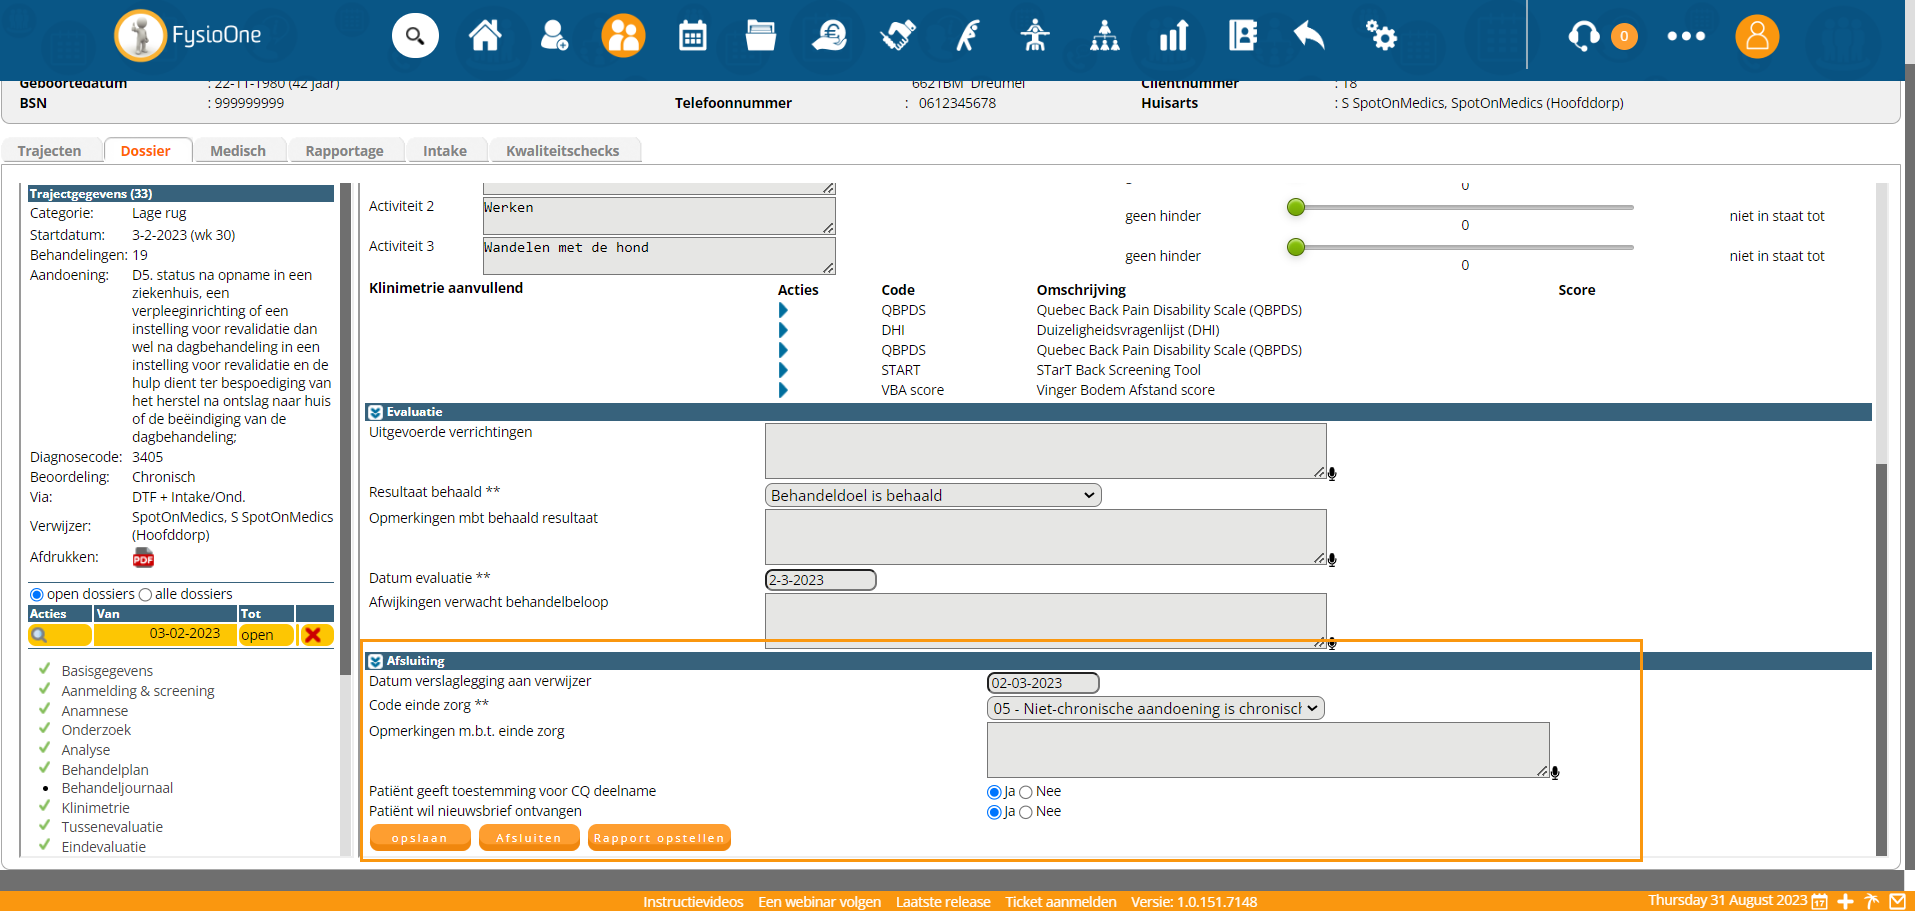Click the euro invoicing icon
The height and width of the screenshot is (911, 1915).
point(829,36)
